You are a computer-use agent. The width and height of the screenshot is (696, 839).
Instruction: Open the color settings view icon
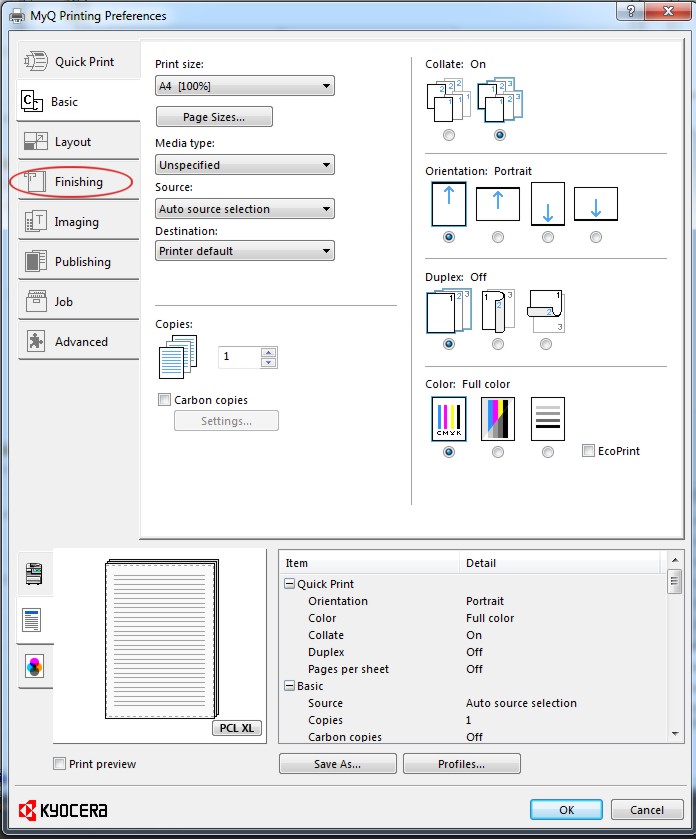(33, 667)
